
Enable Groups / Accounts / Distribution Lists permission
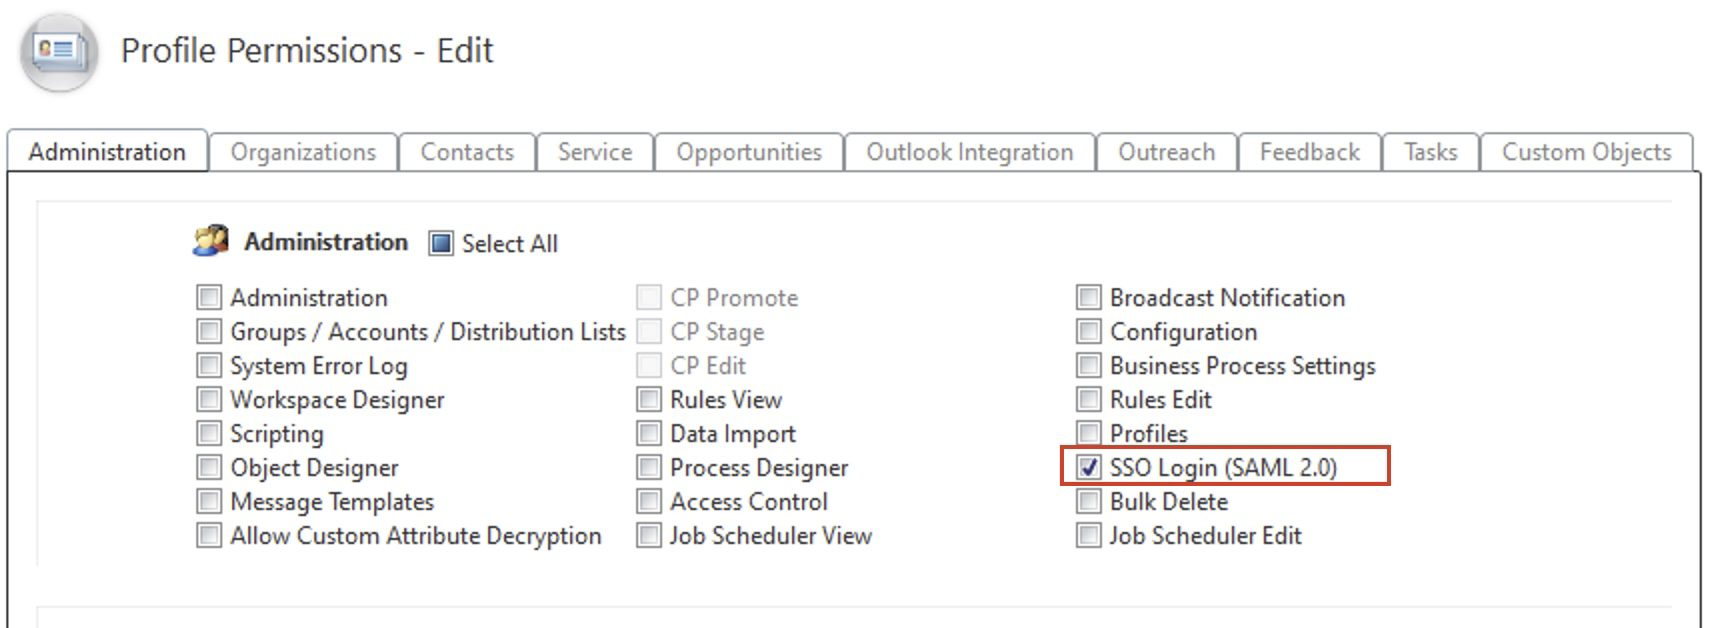coord(208,330)
